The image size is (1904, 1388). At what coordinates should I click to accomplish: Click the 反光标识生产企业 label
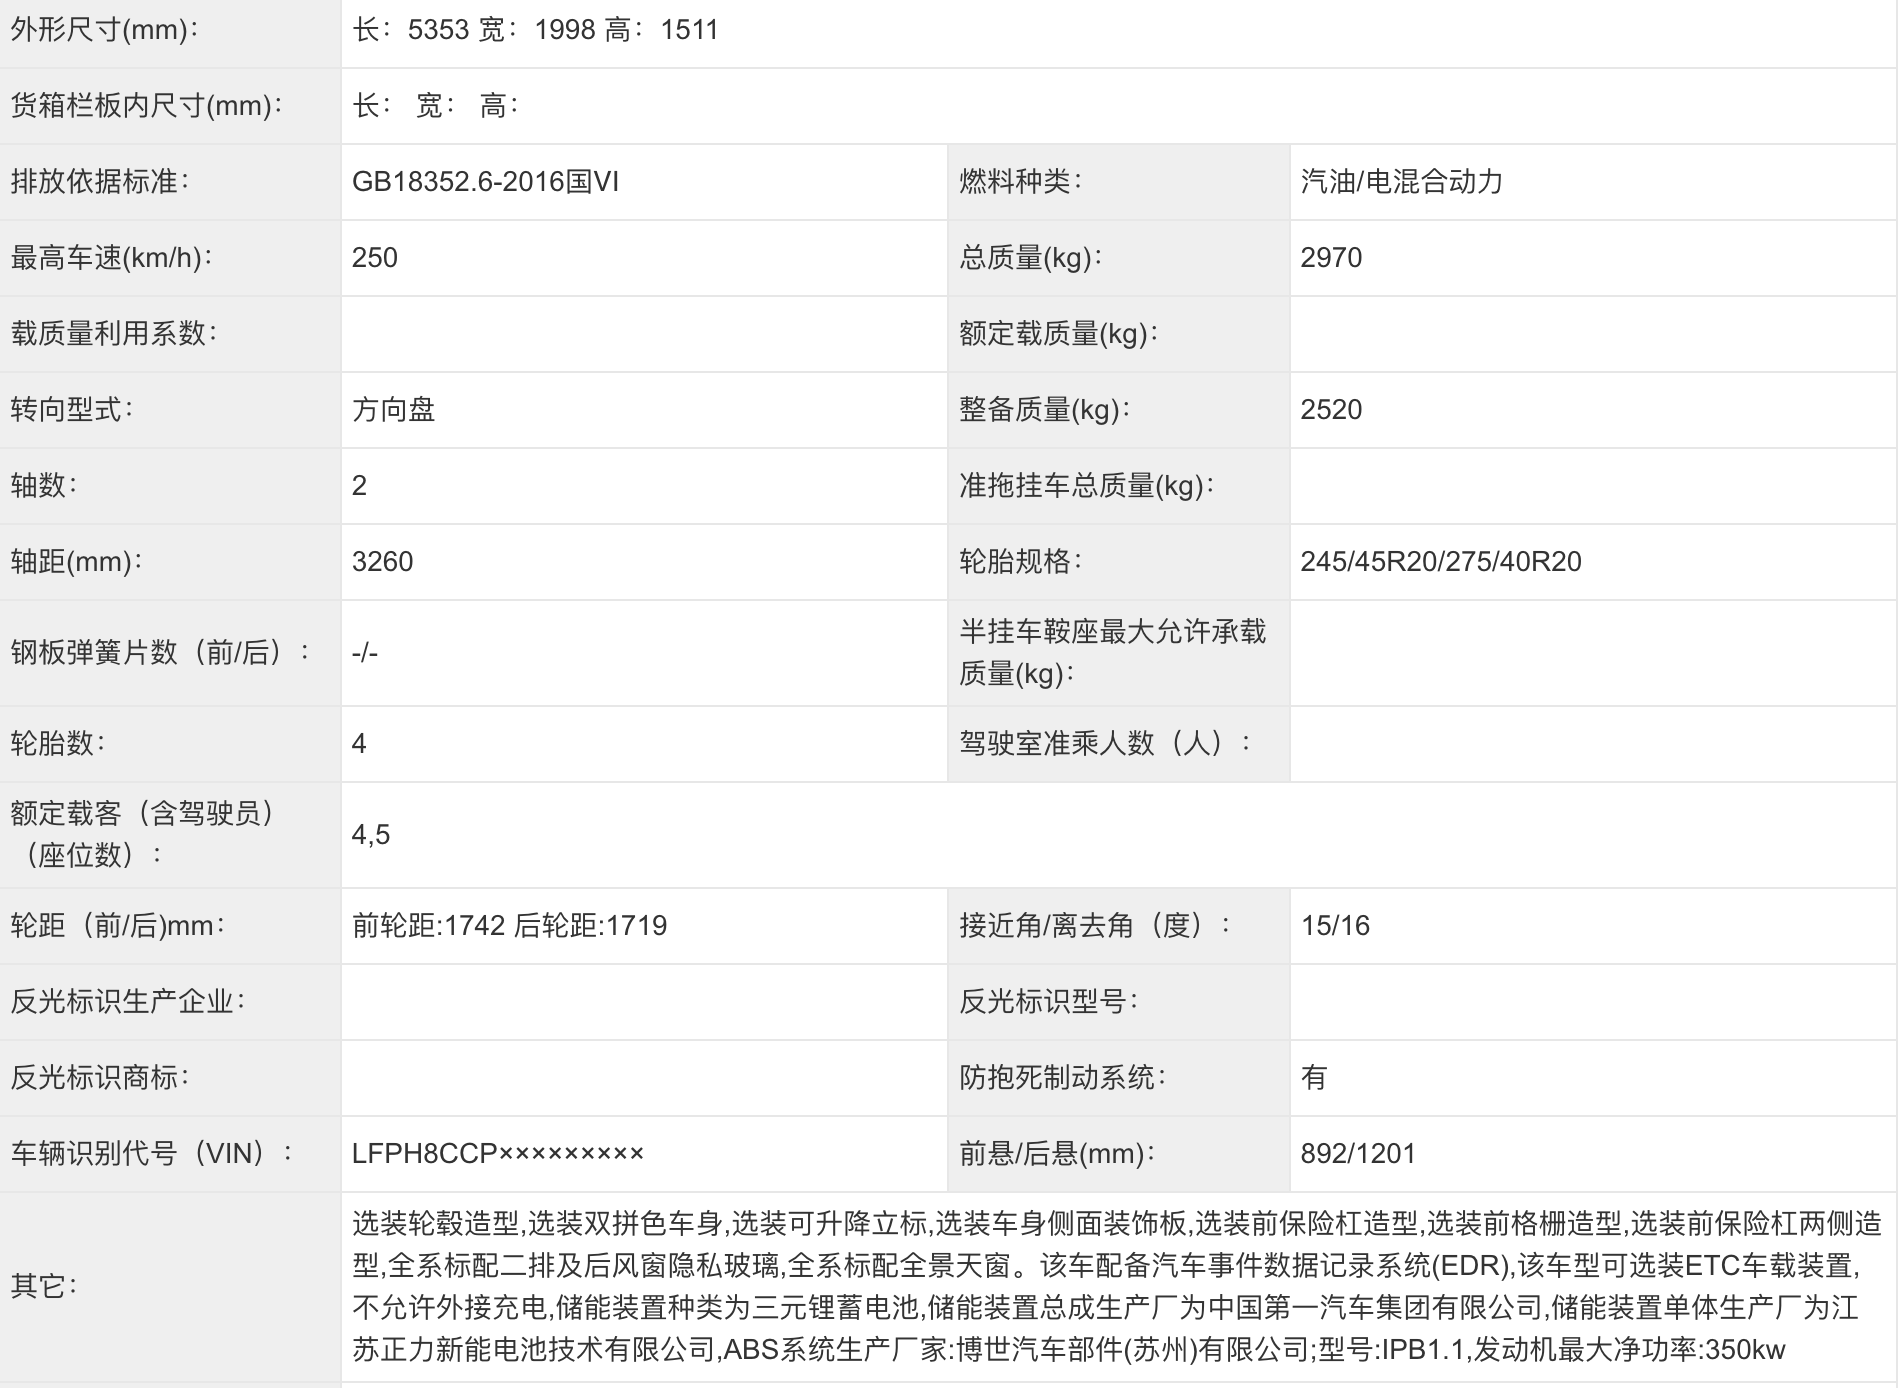pyautogui.click(x=127, y=1002)
